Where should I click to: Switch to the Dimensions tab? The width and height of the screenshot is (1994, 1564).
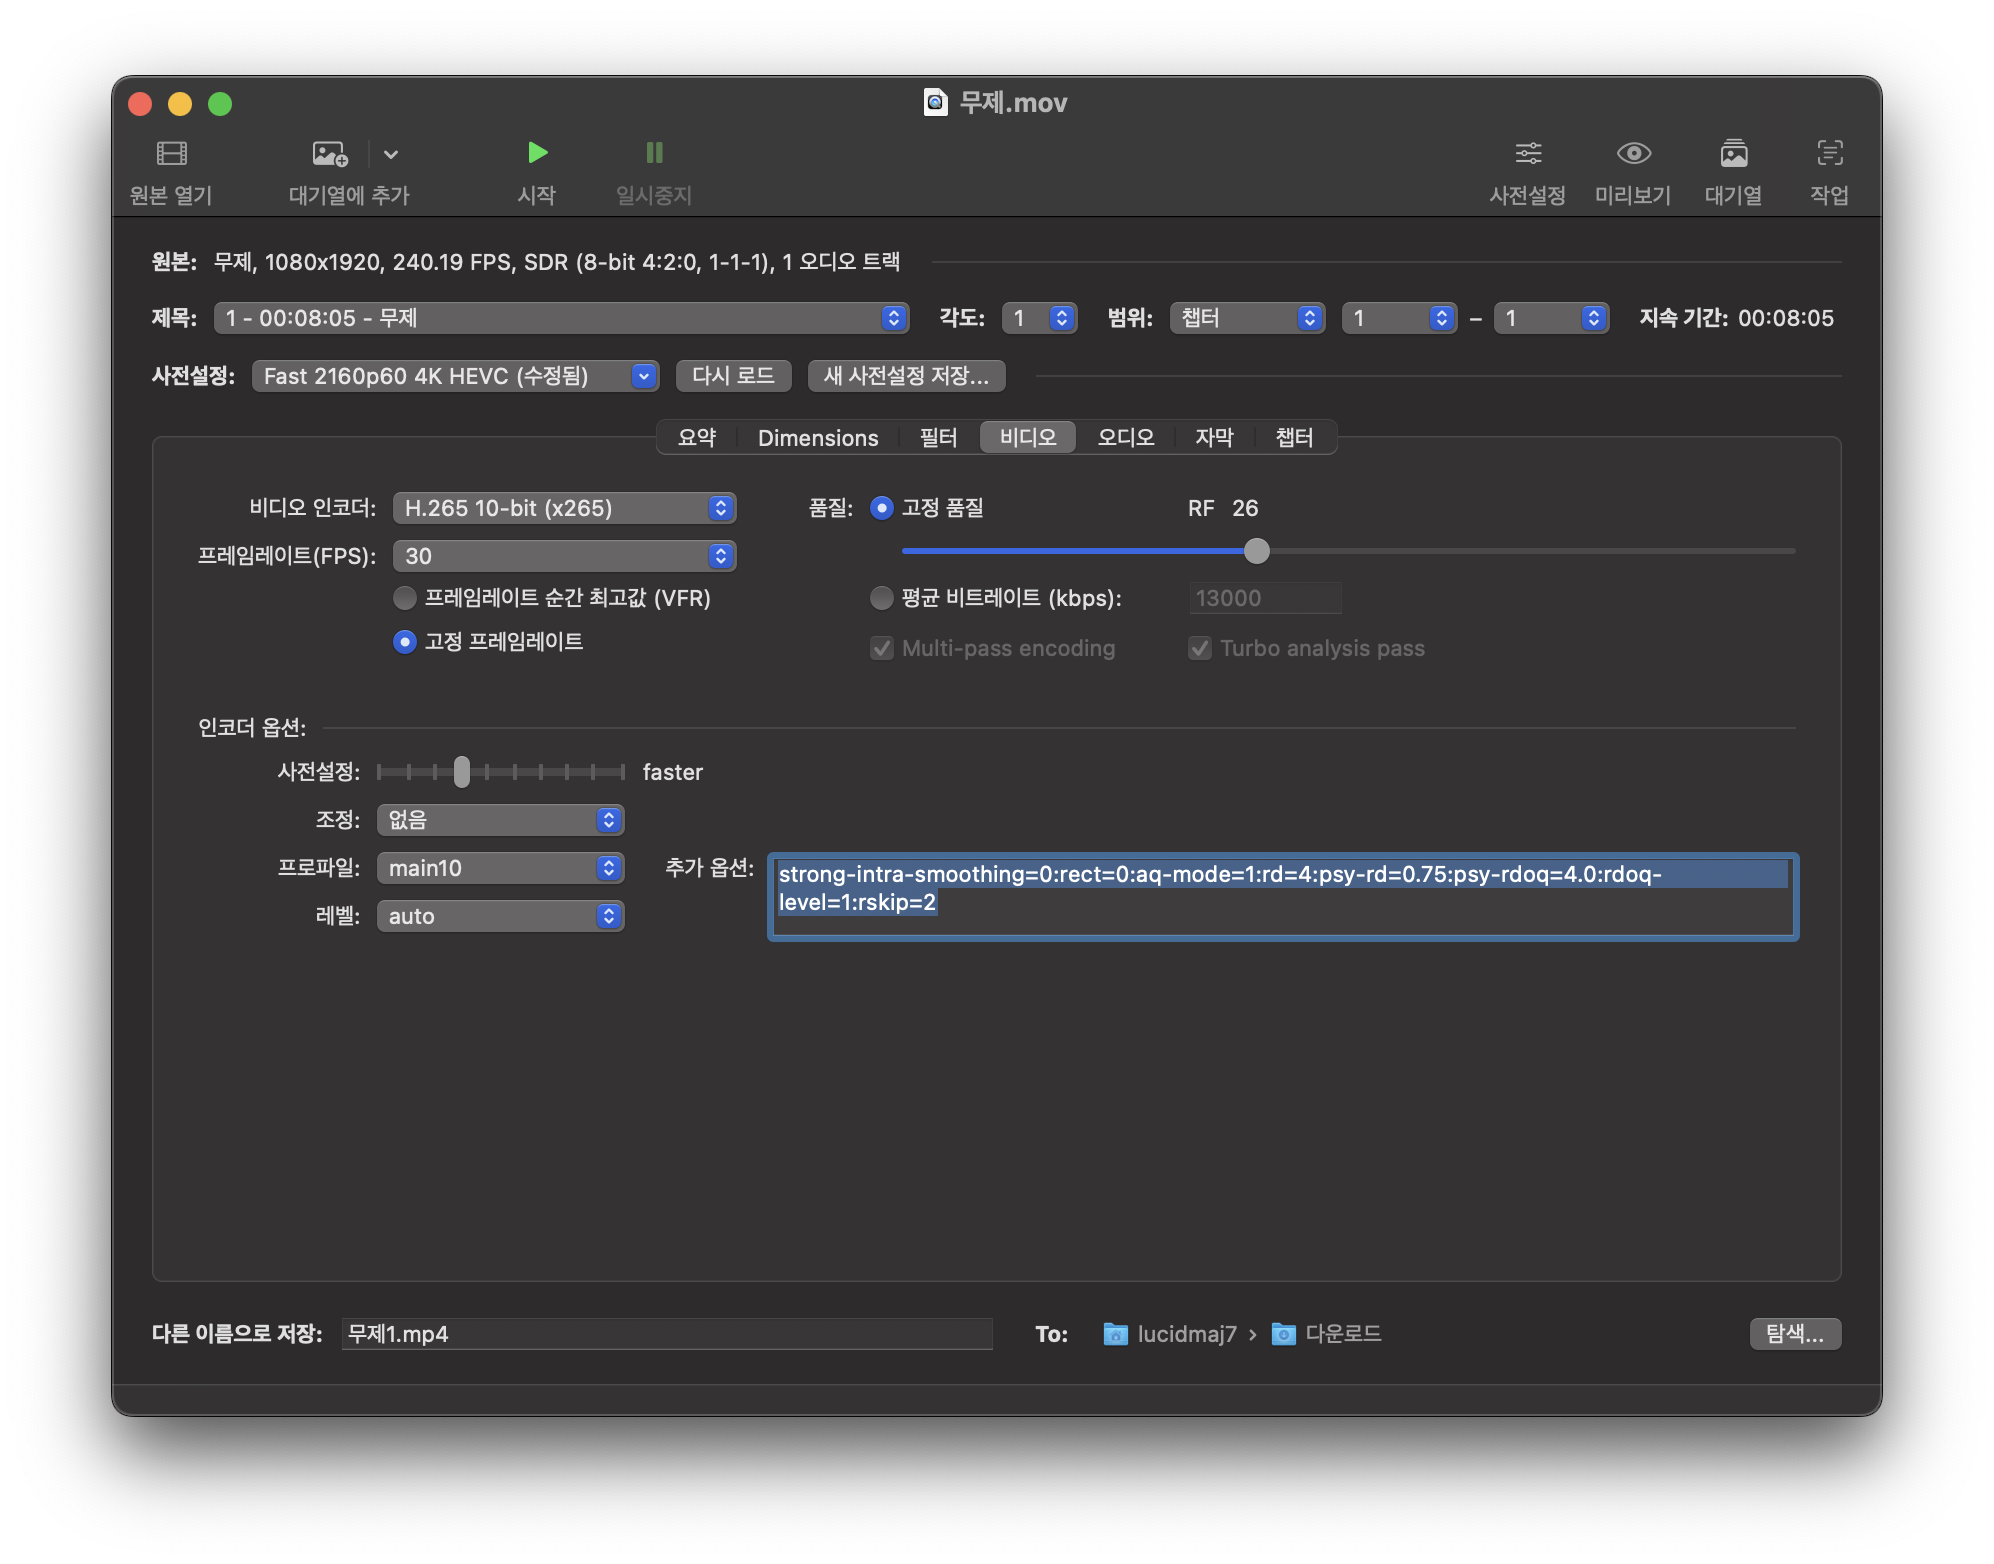pos(817,438)
